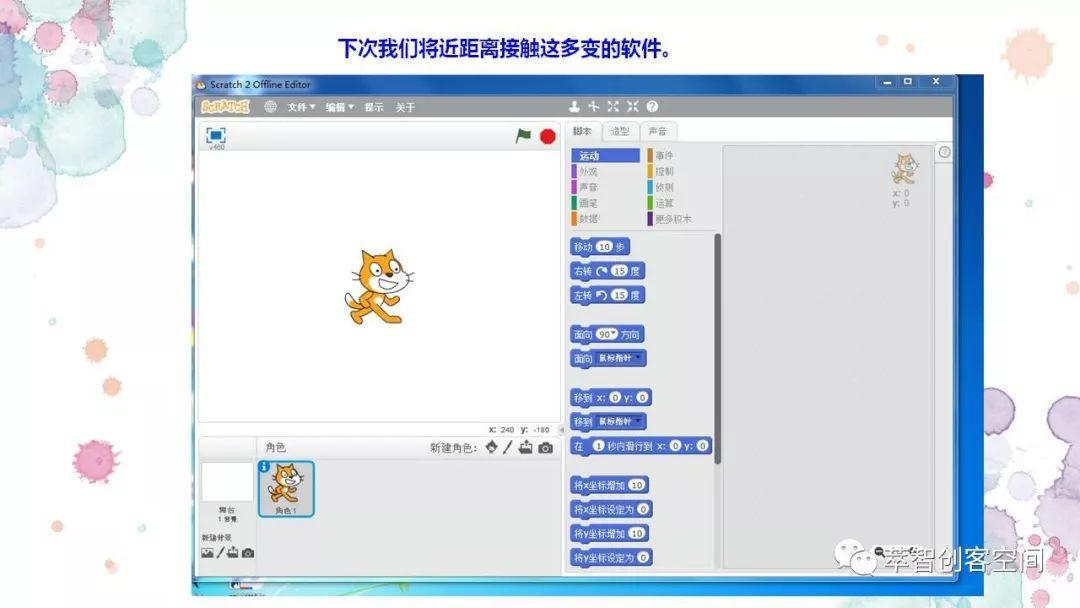Click seconds field in 秒内滑行到 block
This screenshot has width=1080, height=608.
coord(599,445)
